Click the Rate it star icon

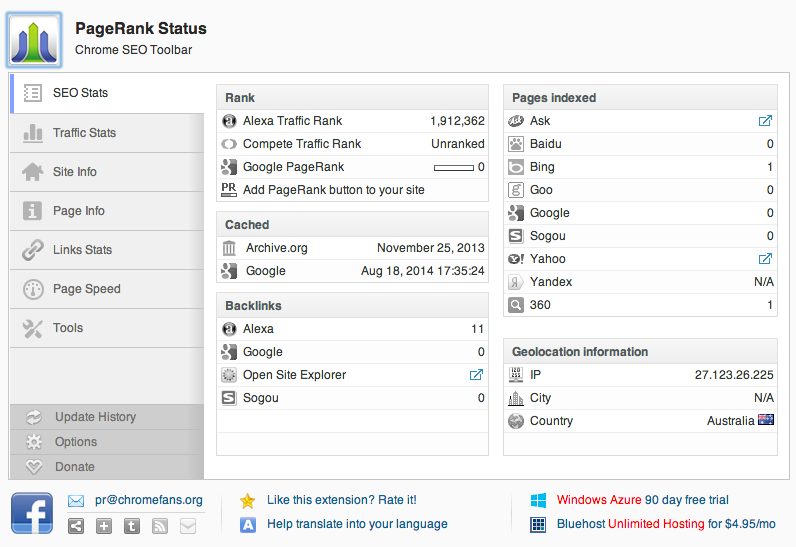click(247, 501)
